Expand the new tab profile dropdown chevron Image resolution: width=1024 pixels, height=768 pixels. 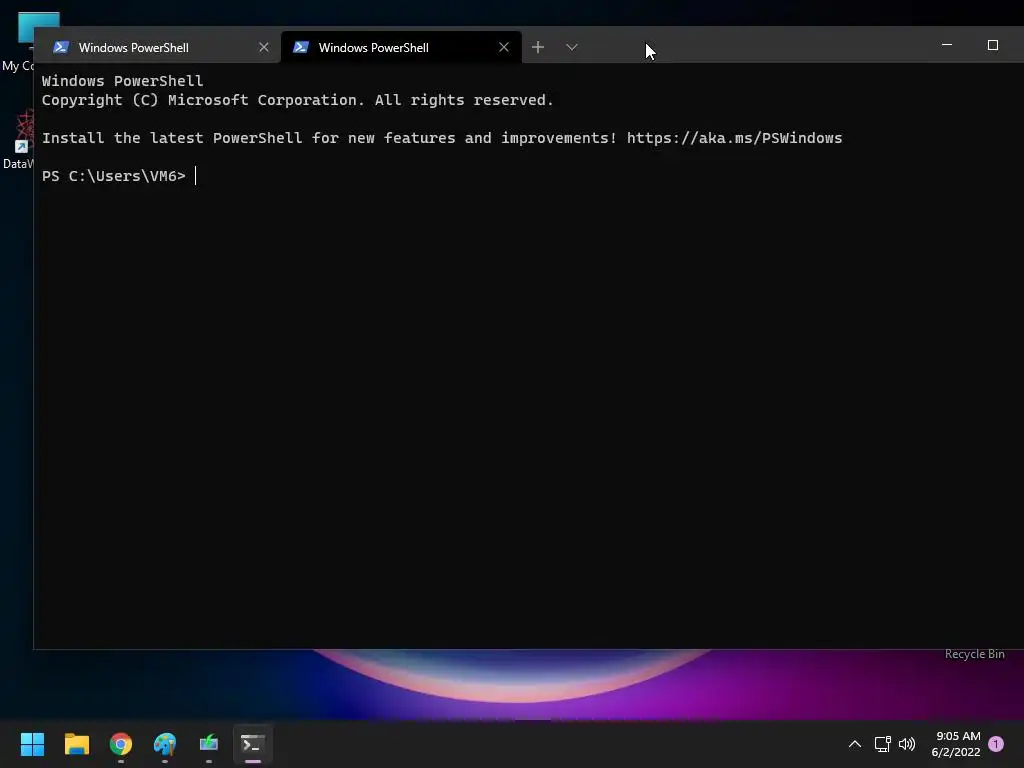click(571, 47)
